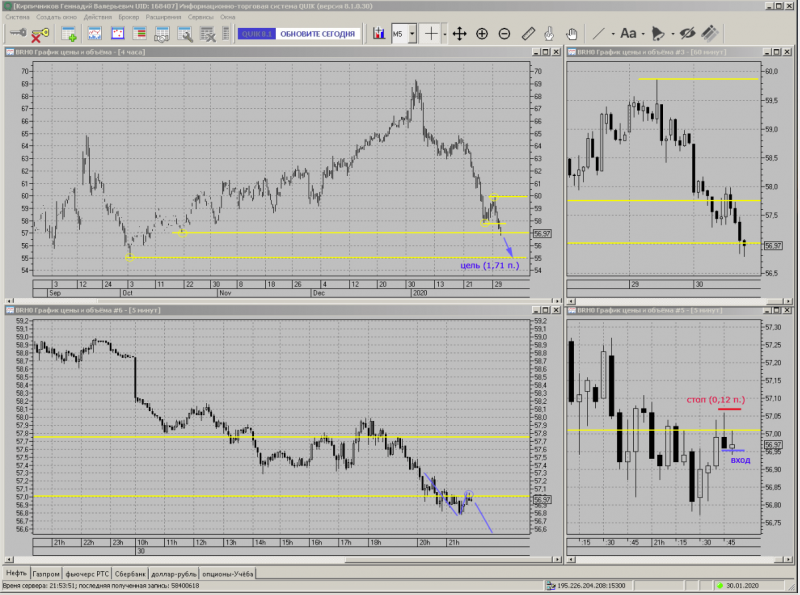Select the line drawing tool
This screenshot has height=595, width=800.
pyautogui.click(x=598, y=34)
